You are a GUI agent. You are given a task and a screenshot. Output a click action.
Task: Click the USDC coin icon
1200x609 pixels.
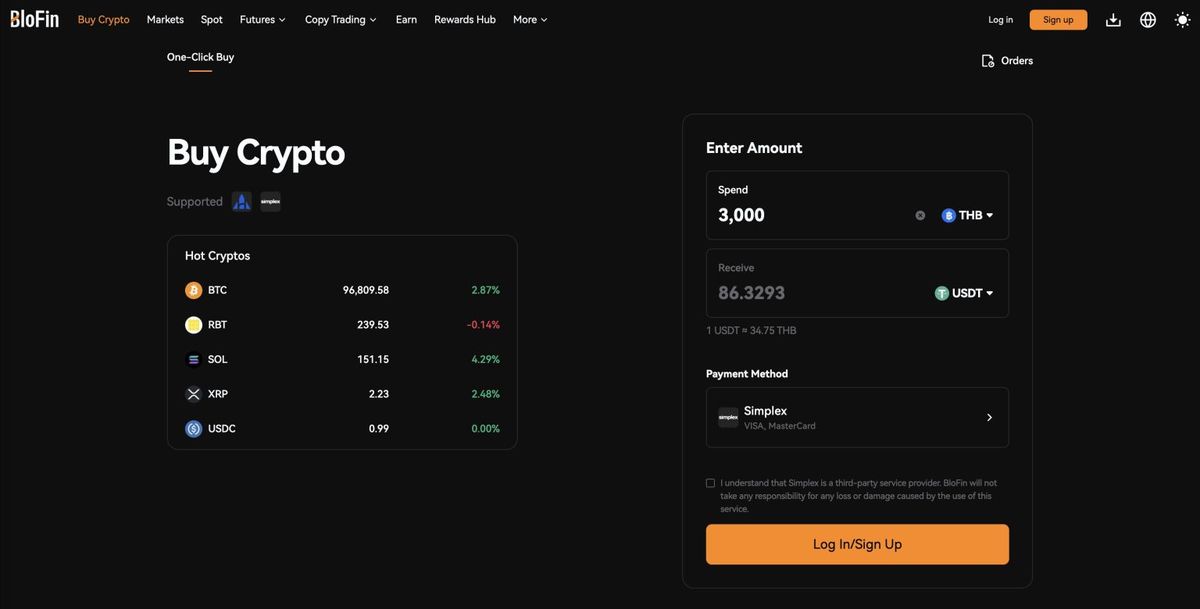pos(193,429)
